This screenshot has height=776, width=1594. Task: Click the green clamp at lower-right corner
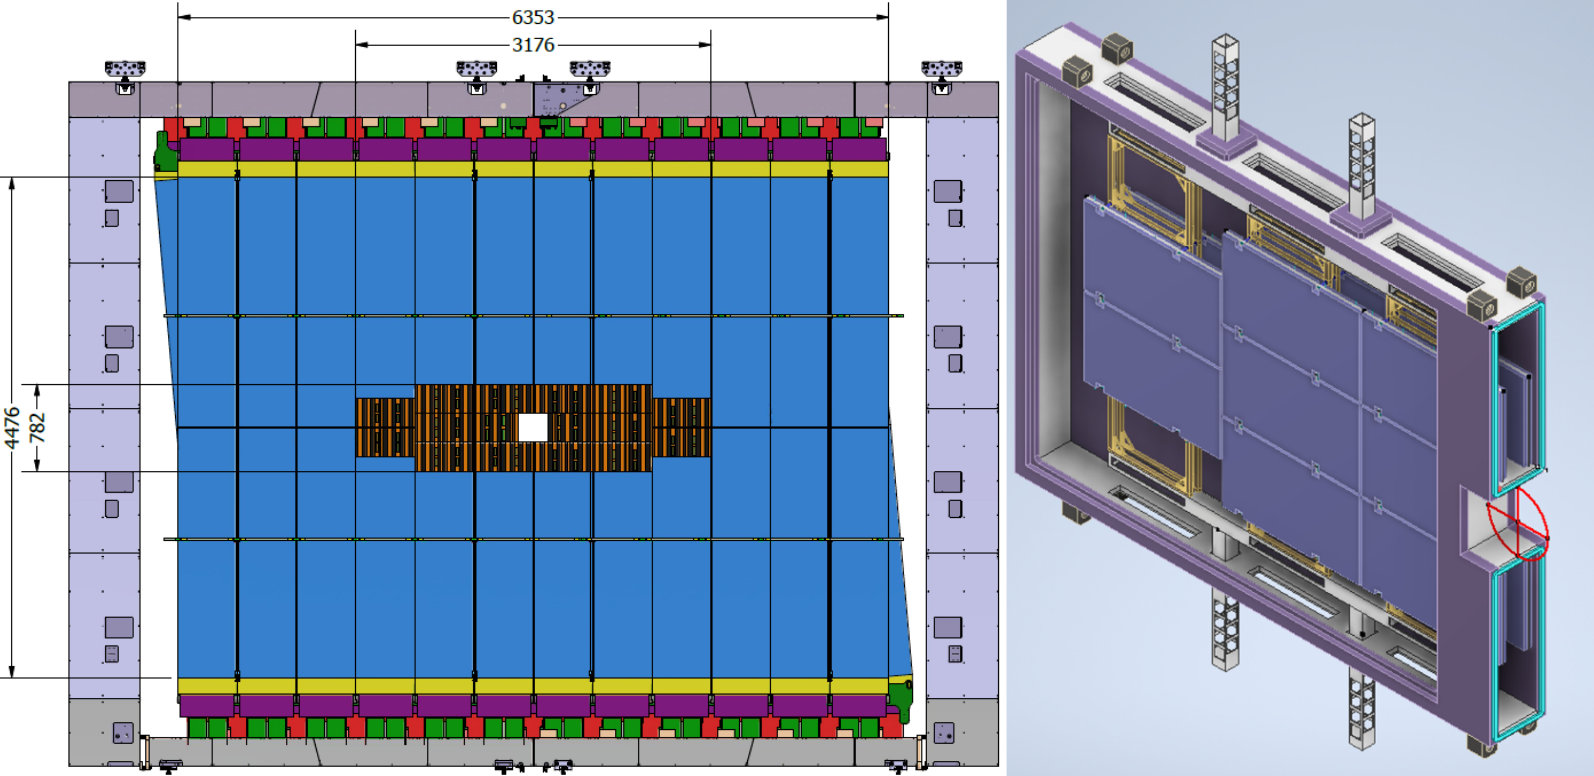(x=902, y=698)
